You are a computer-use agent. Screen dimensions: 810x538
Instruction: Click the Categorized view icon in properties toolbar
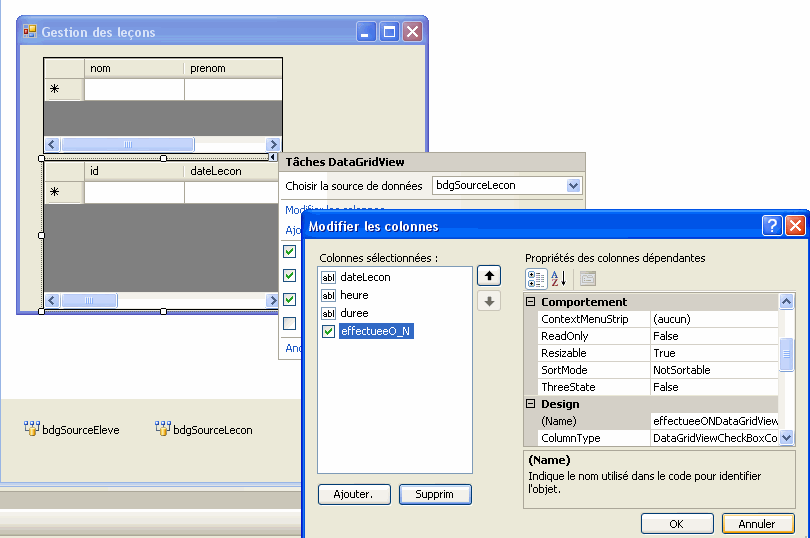tap(536, 279)
